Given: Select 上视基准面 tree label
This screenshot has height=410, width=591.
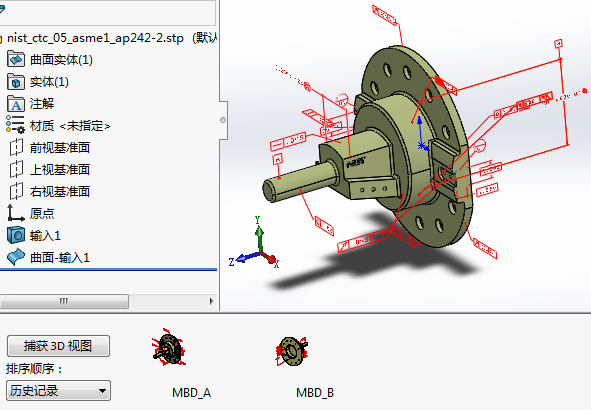Looking at the screenshot, I should (60, 170).
